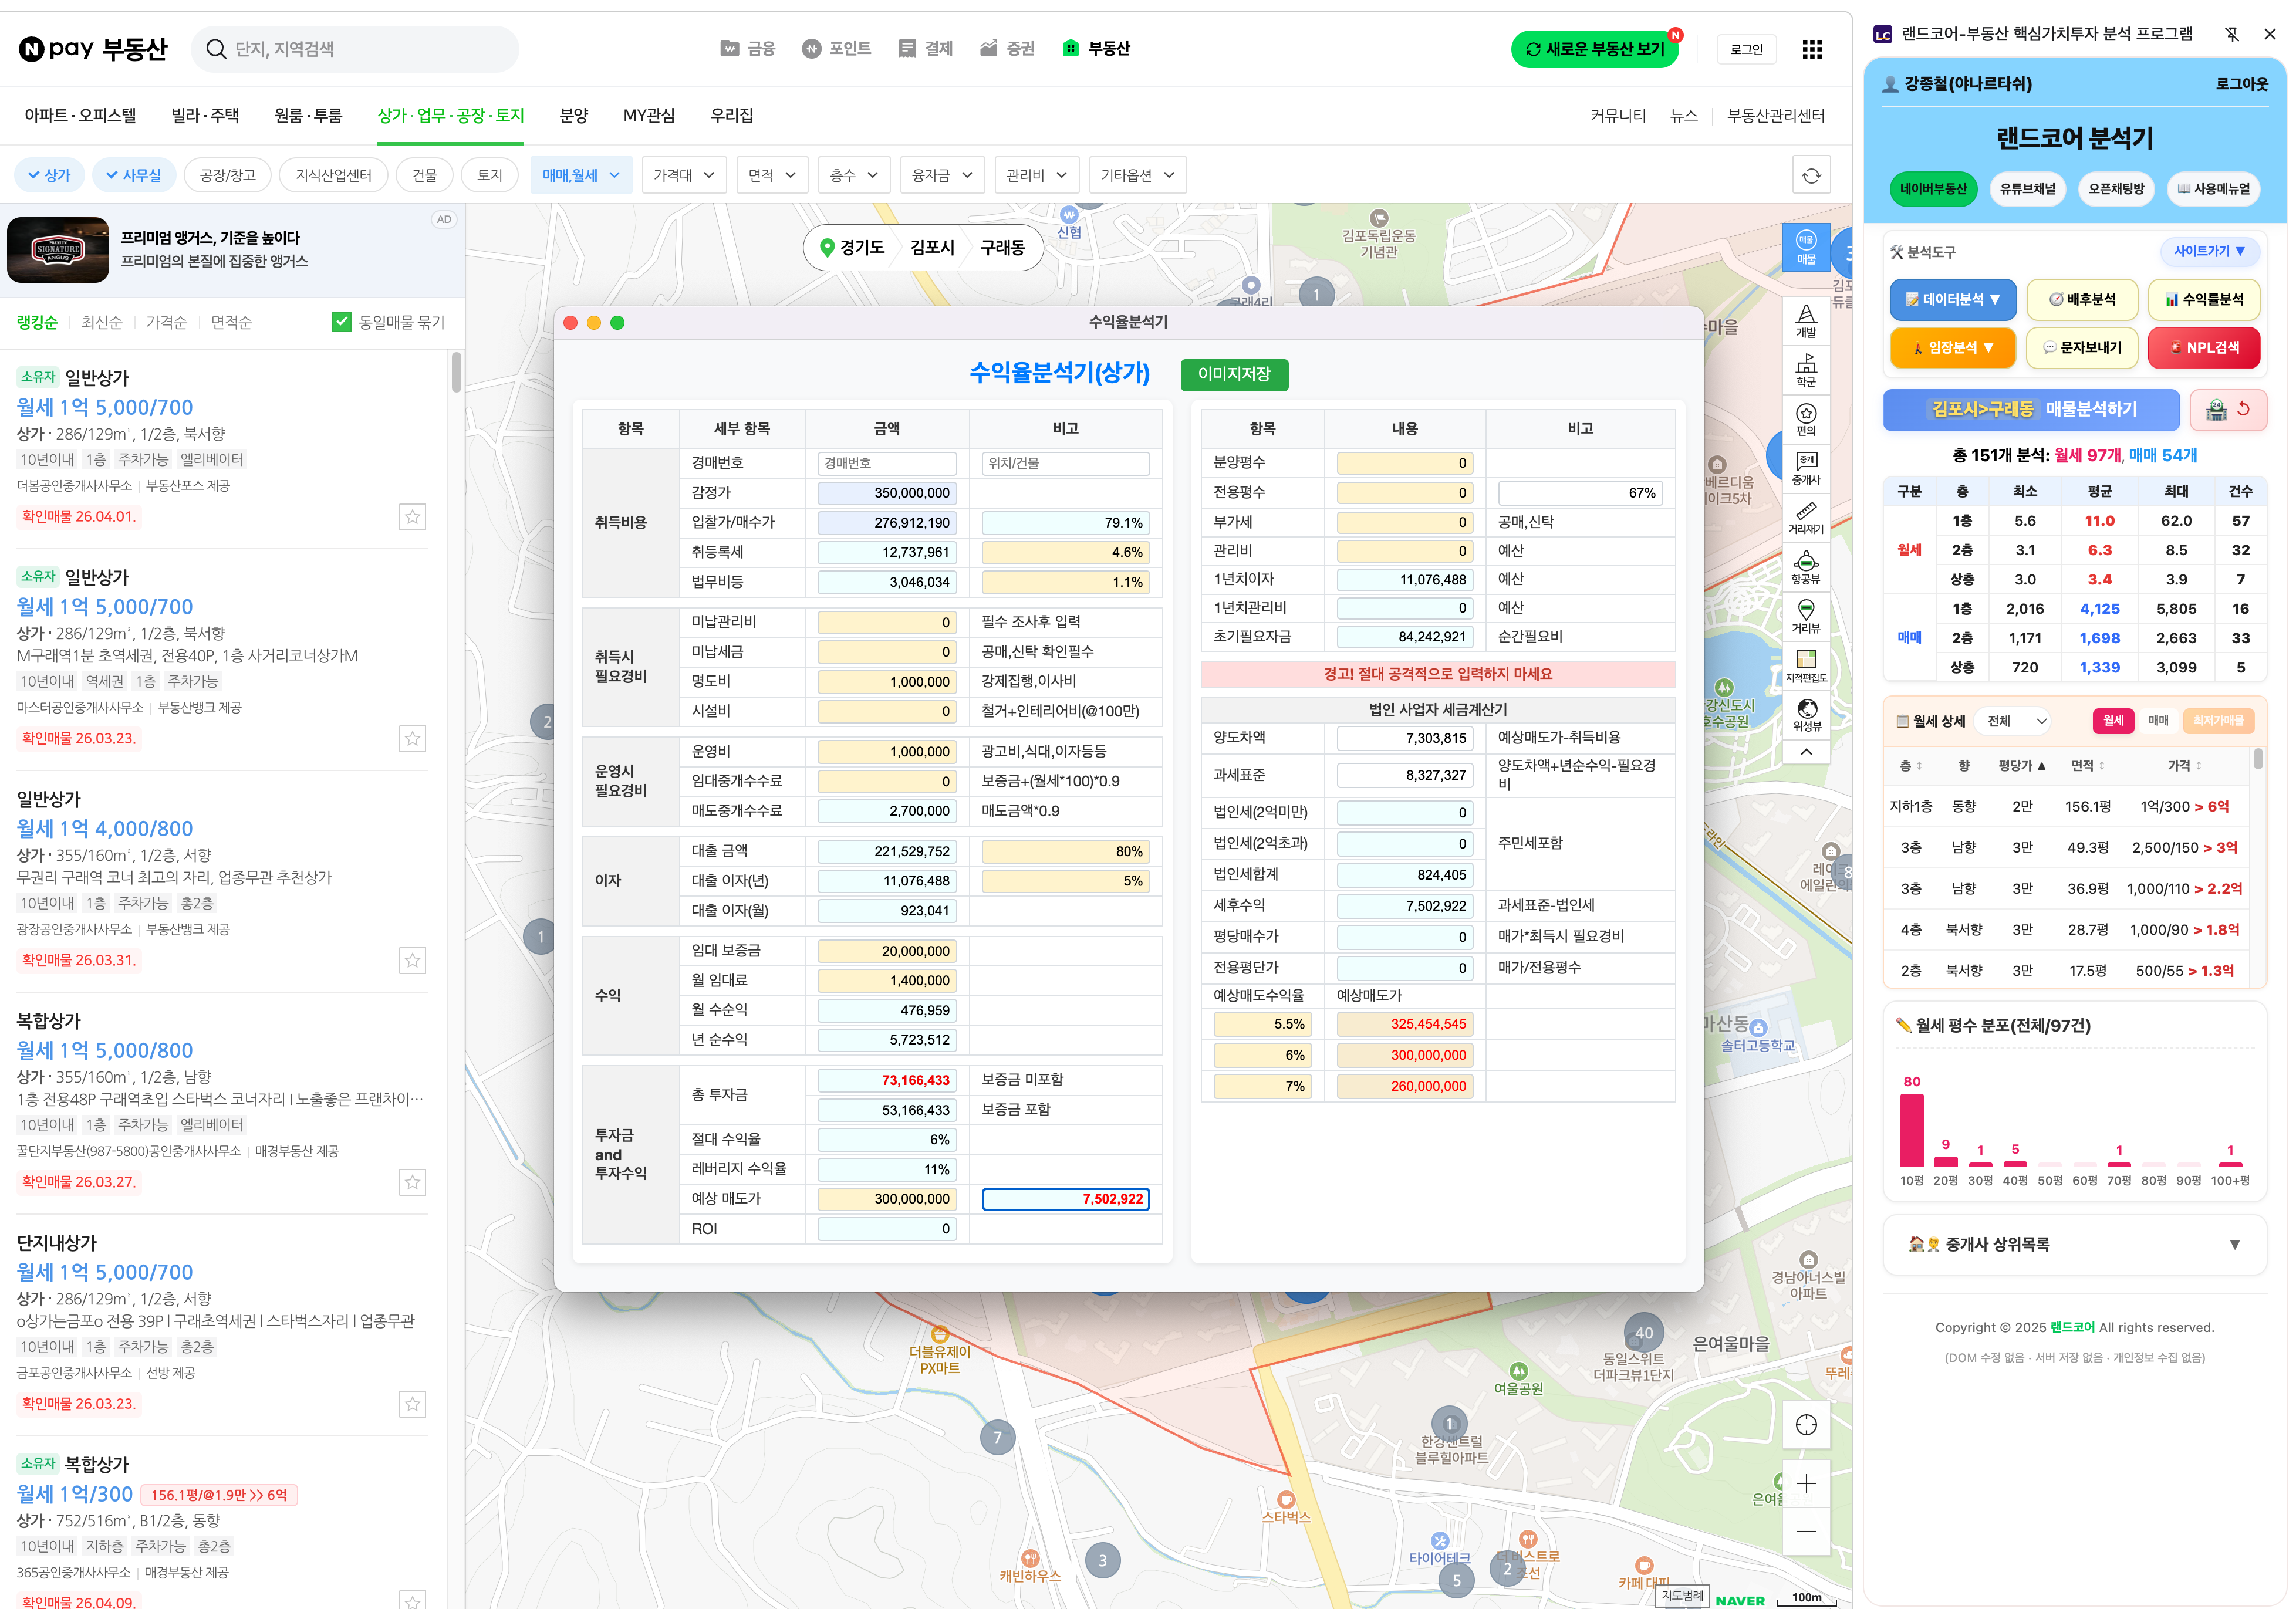Switch to 항공뷰 aerial view
The width and height of the screenshot is (2296, 1609).
pos(1805,567)
